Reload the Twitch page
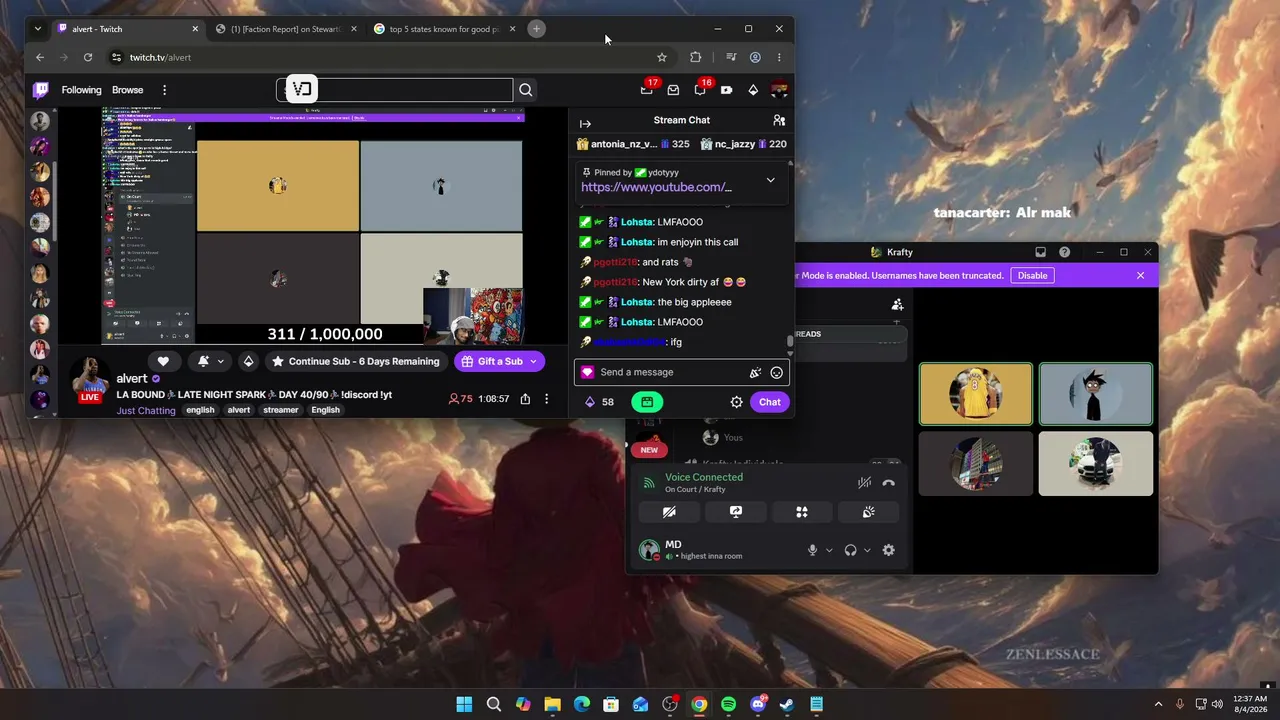The height and width of the screenshot is (720, 1280). click(88, 57)
